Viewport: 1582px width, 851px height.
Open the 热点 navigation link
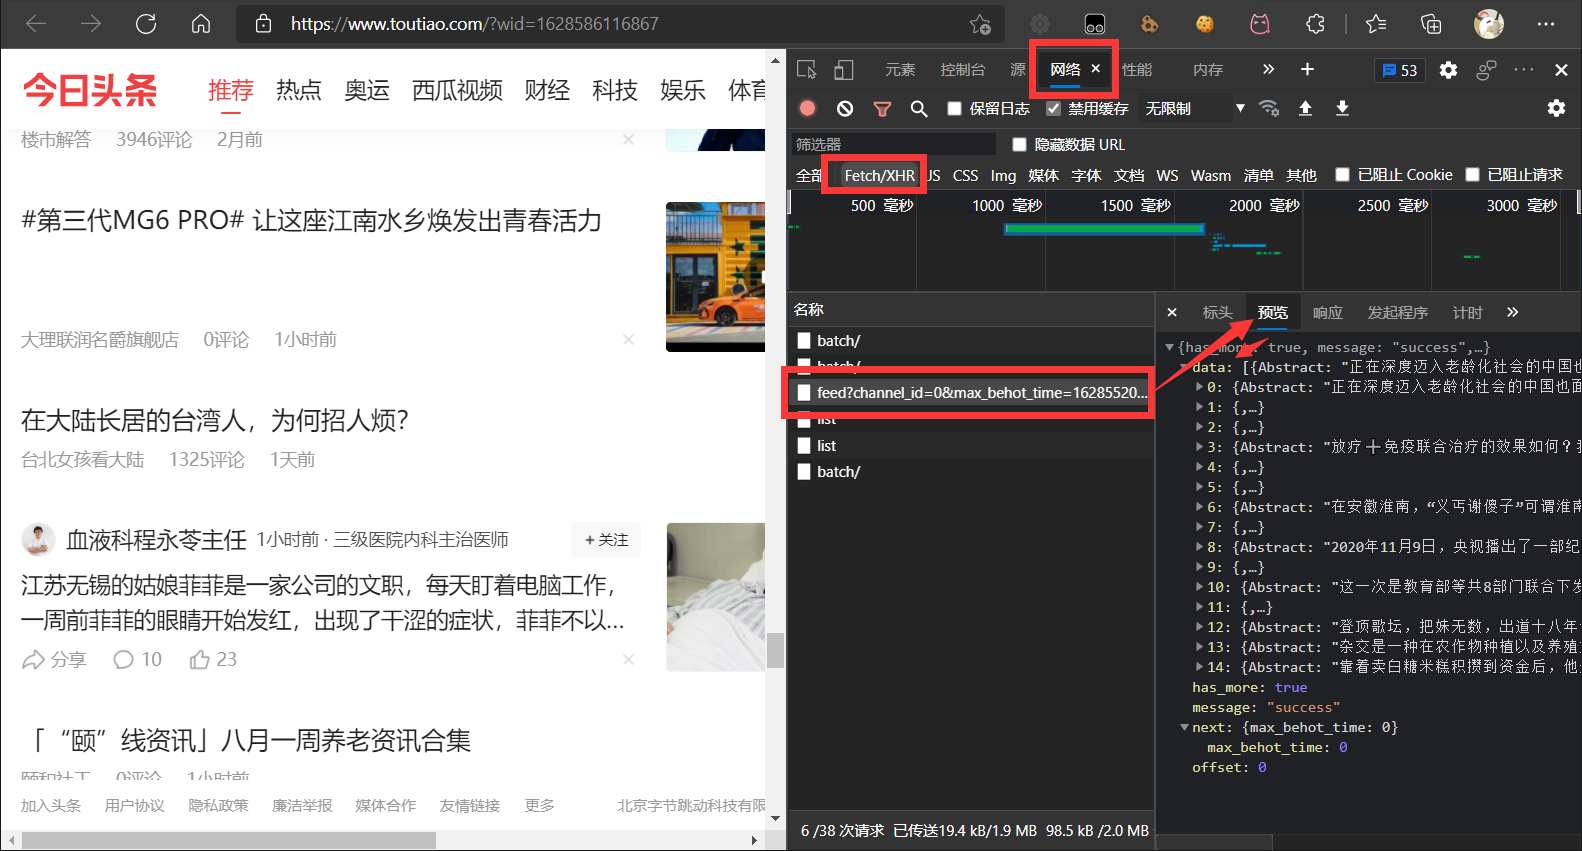(x=298, y=90)
